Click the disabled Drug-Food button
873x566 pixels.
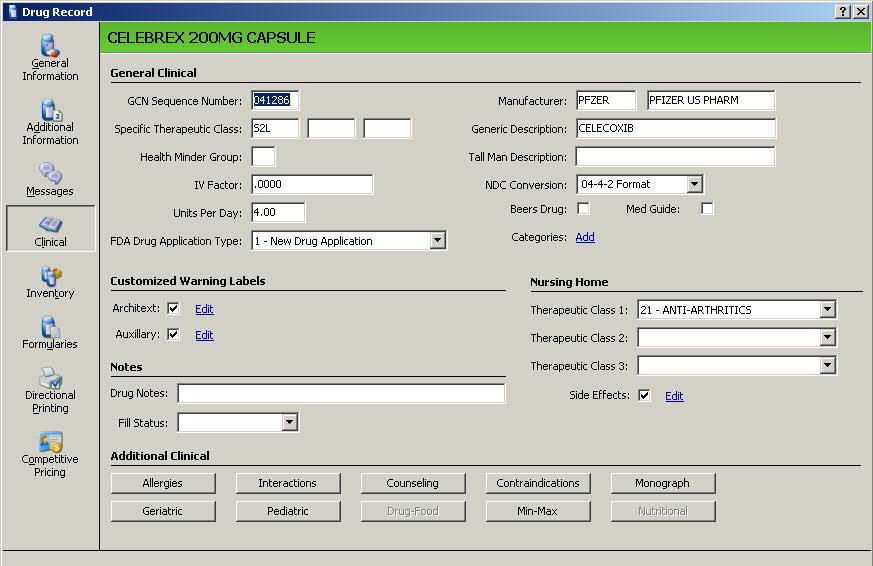tap(413, 511)
